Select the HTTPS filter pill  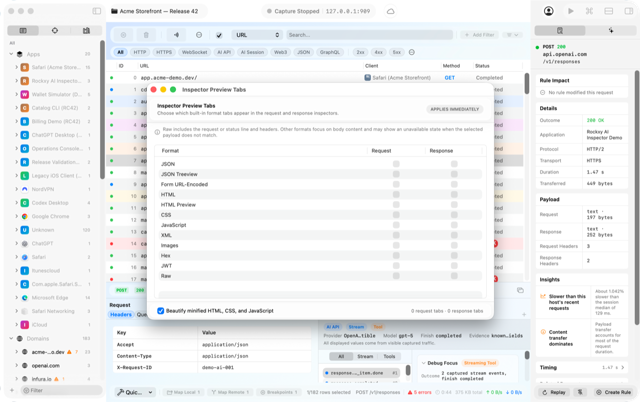point(164,52)
